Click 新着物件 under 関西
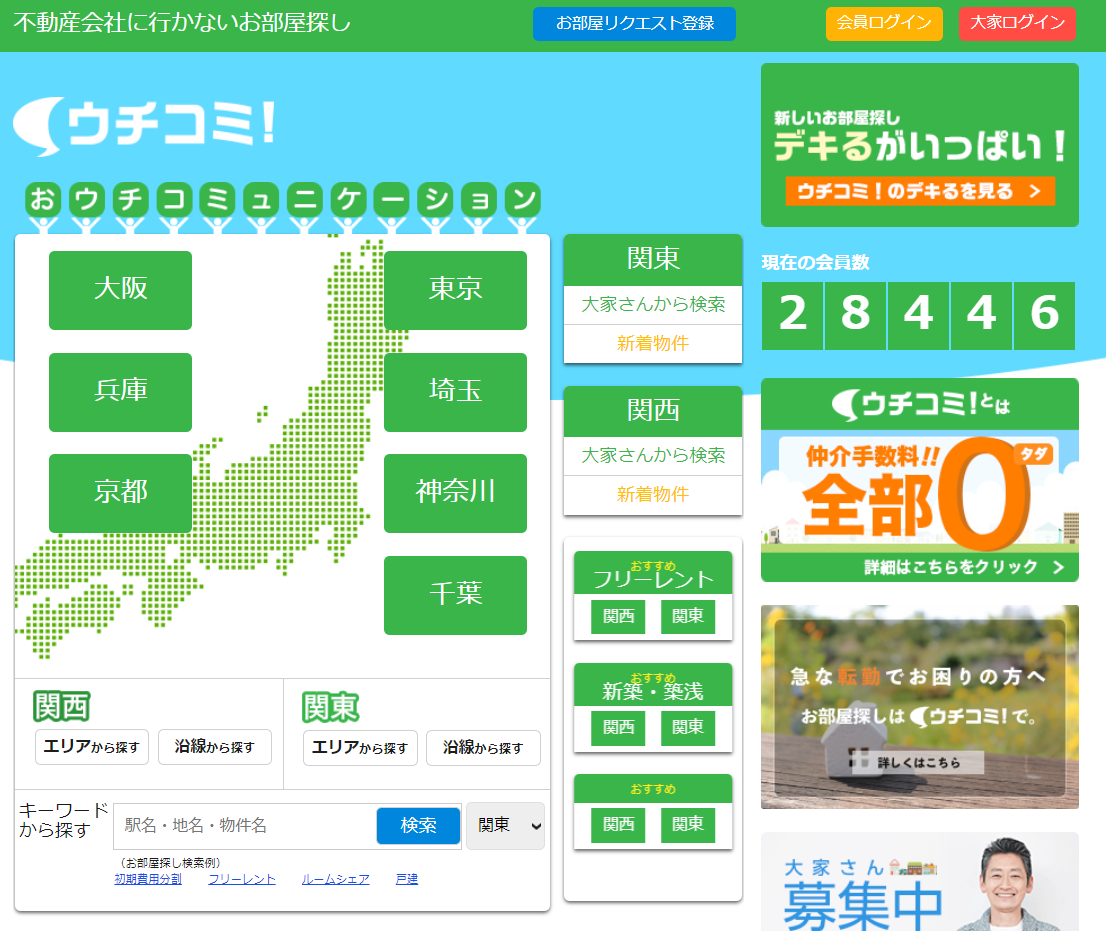1106x931 pixels. [x=653, y=494]
